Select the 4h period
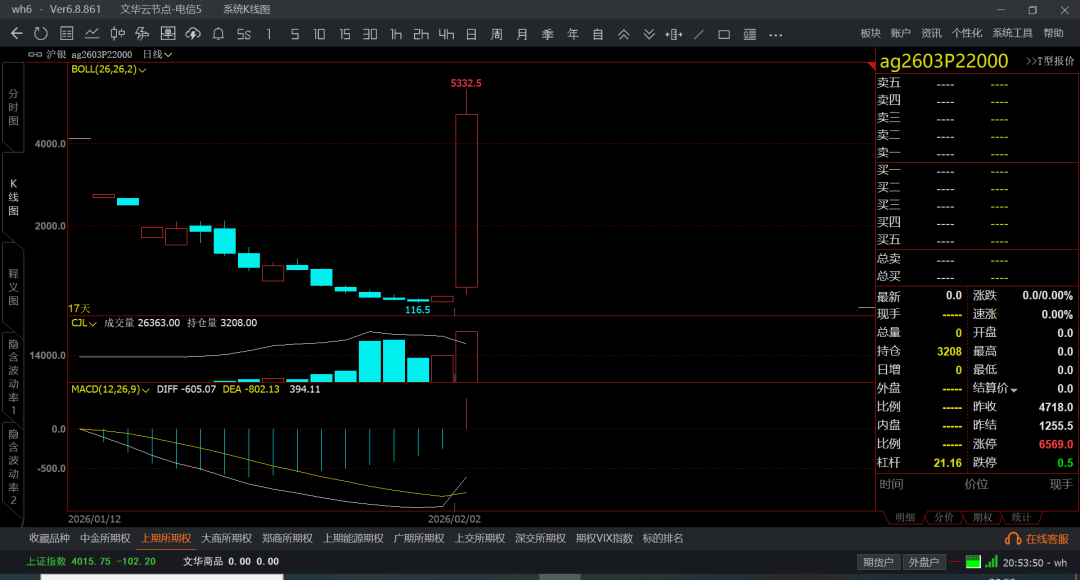Screen dimensions: 1080x580 [x=446, y=34]
